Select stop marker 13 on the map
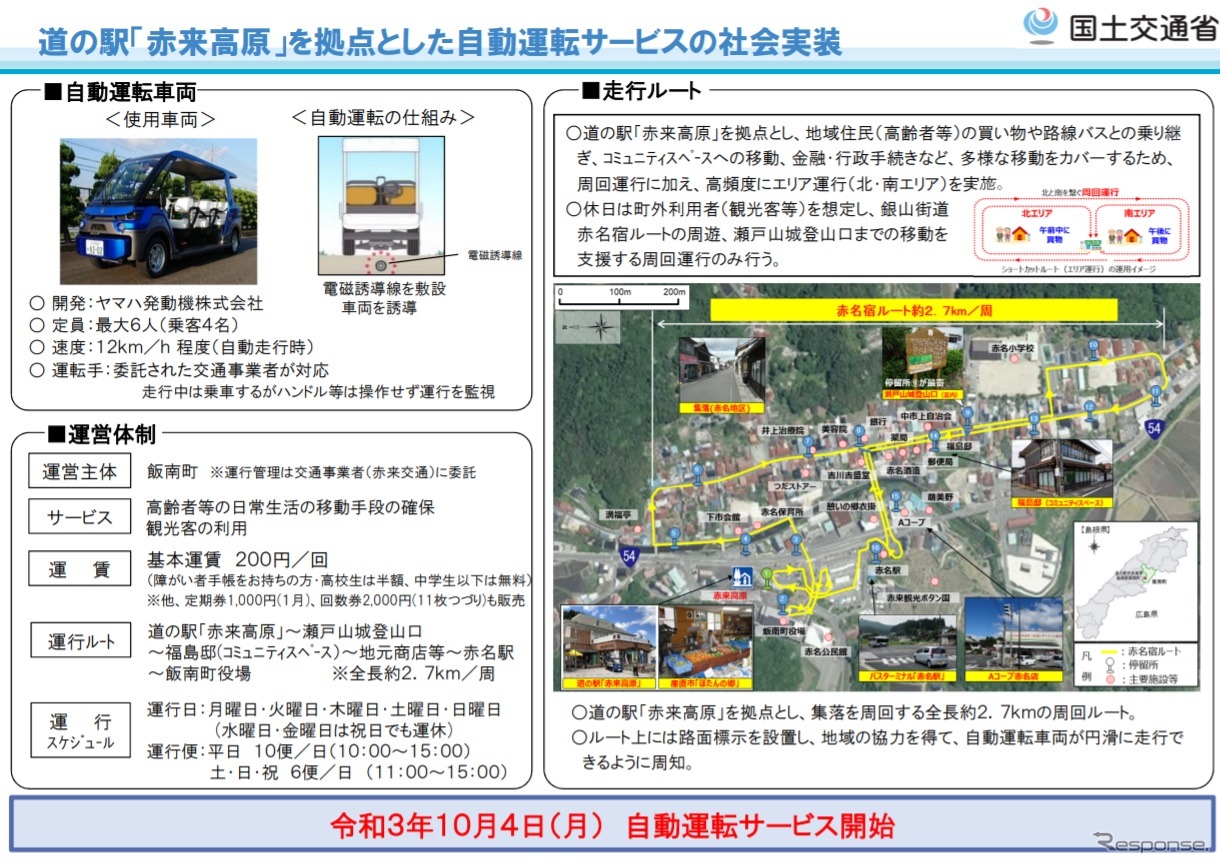 (x=1034, y=422)
